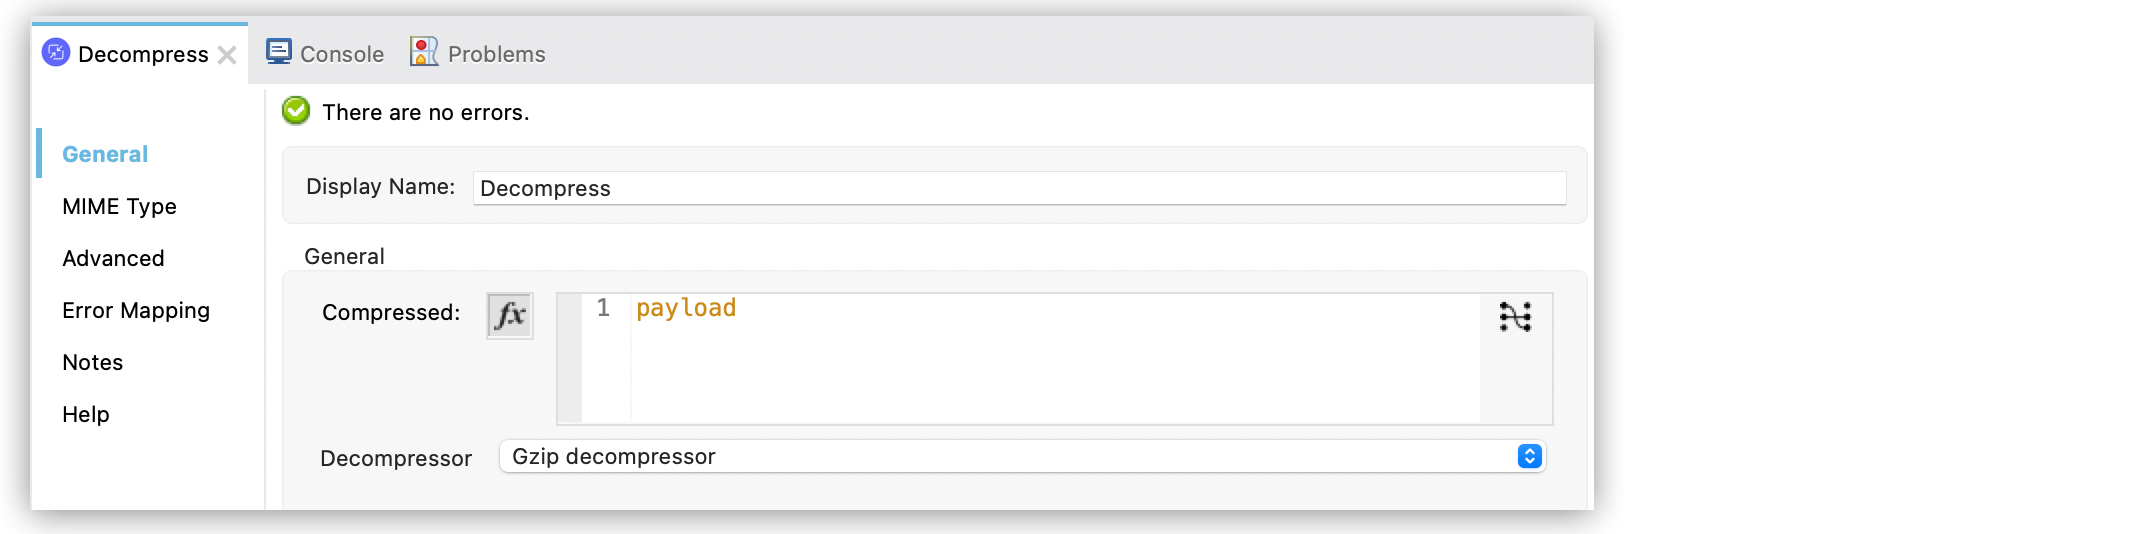Go to the Advanced section
This screenshot has height=534, width=2142.
pos(113,258)
